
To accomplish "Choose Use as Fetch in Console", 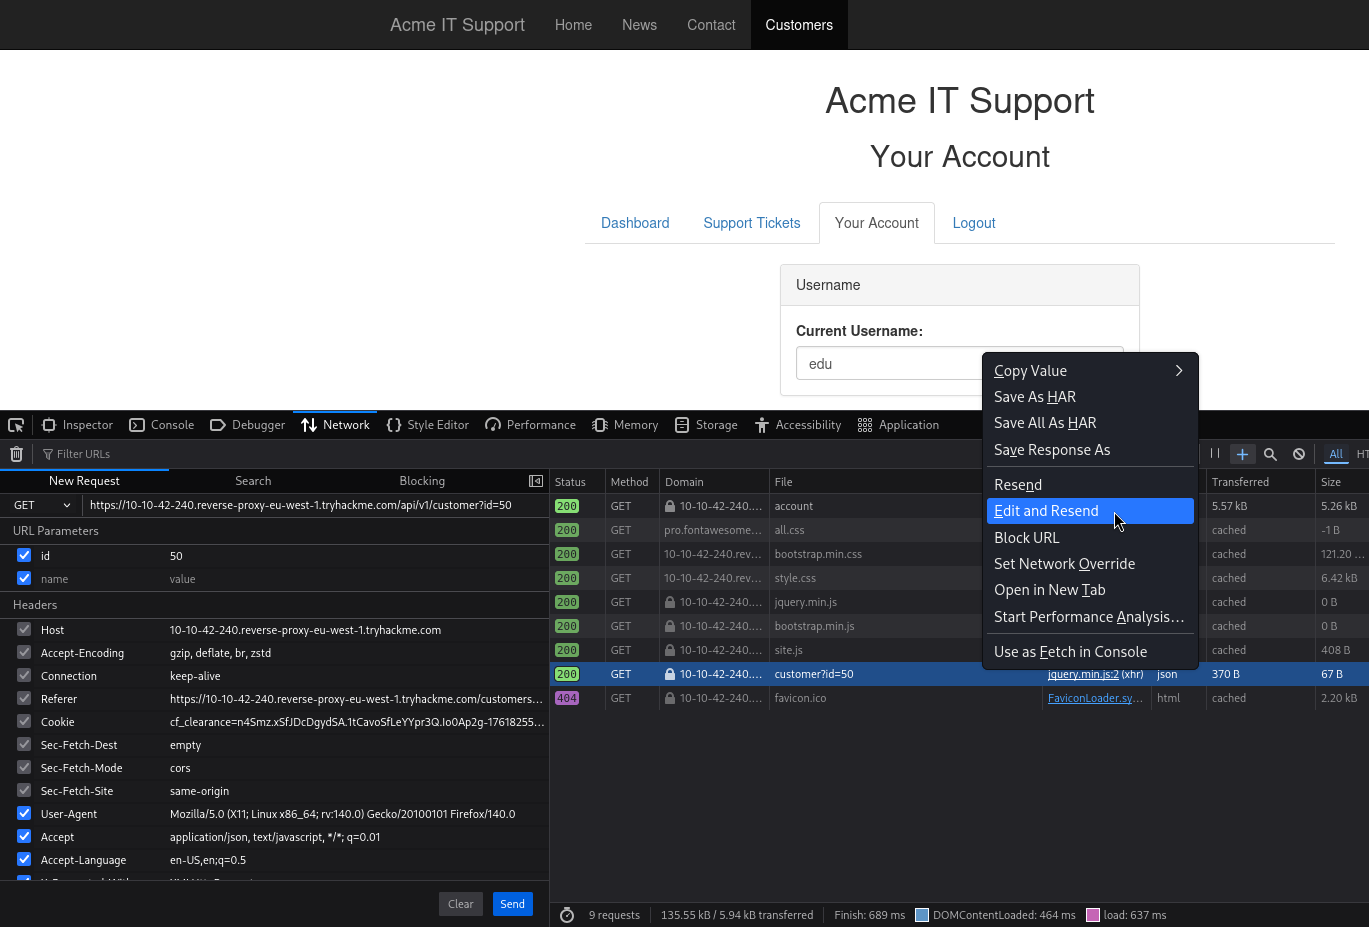I will coord(1090,652).
